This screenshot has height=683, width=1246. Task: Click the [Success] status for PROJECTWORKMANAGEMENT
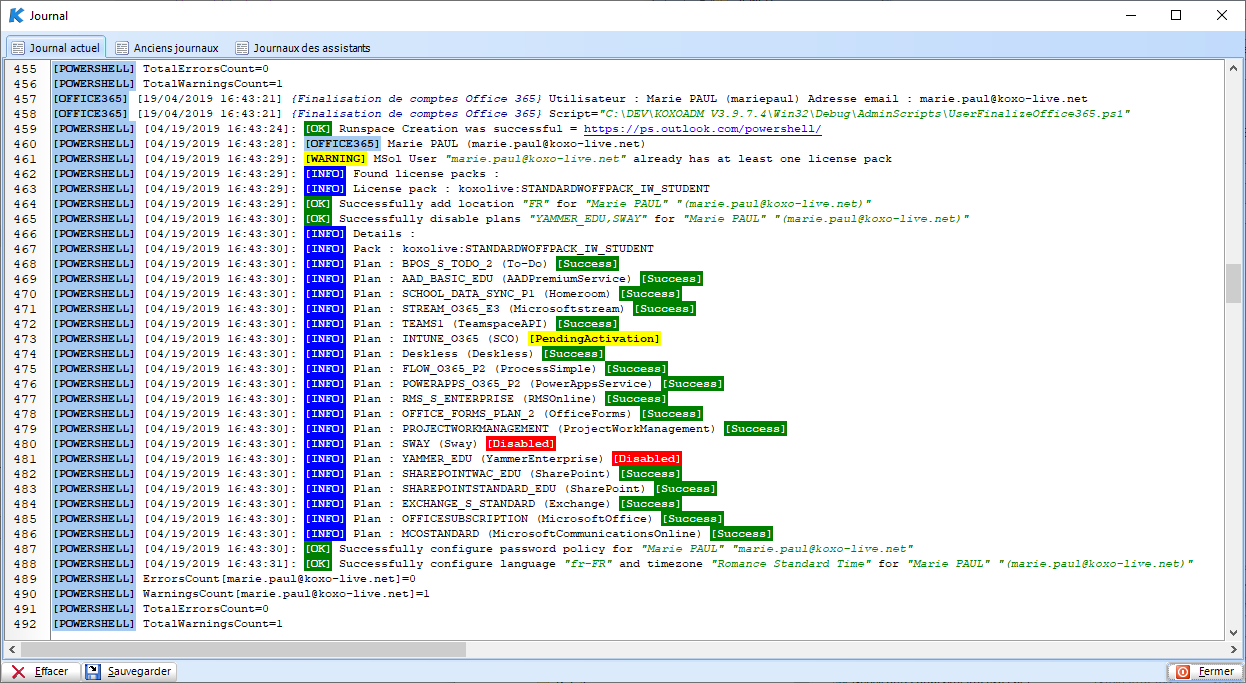tap(755, 429)
